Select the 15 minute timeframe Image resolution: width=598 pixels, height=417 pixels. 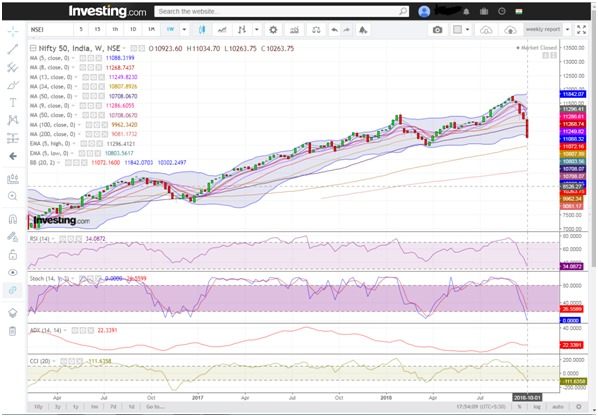click(98, 29)
